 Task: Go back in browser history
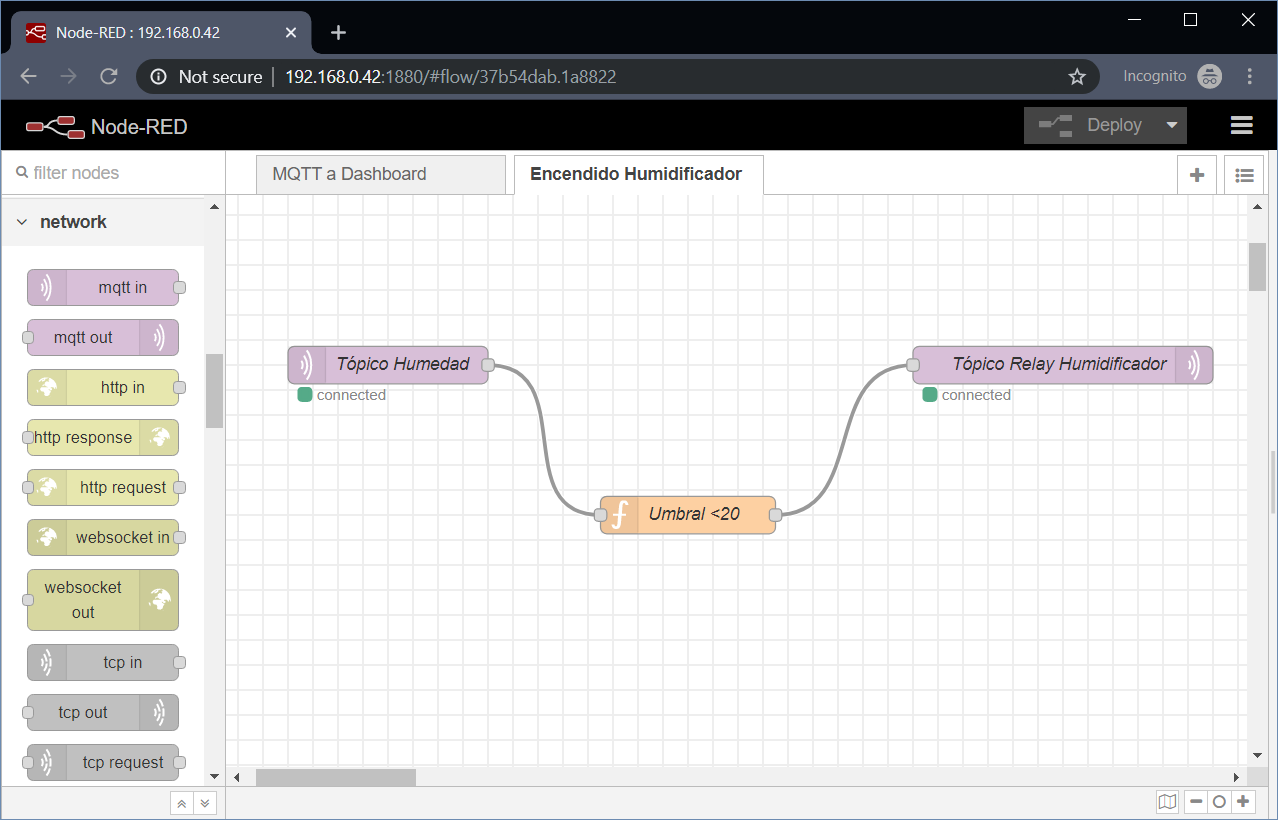[28, 76]
